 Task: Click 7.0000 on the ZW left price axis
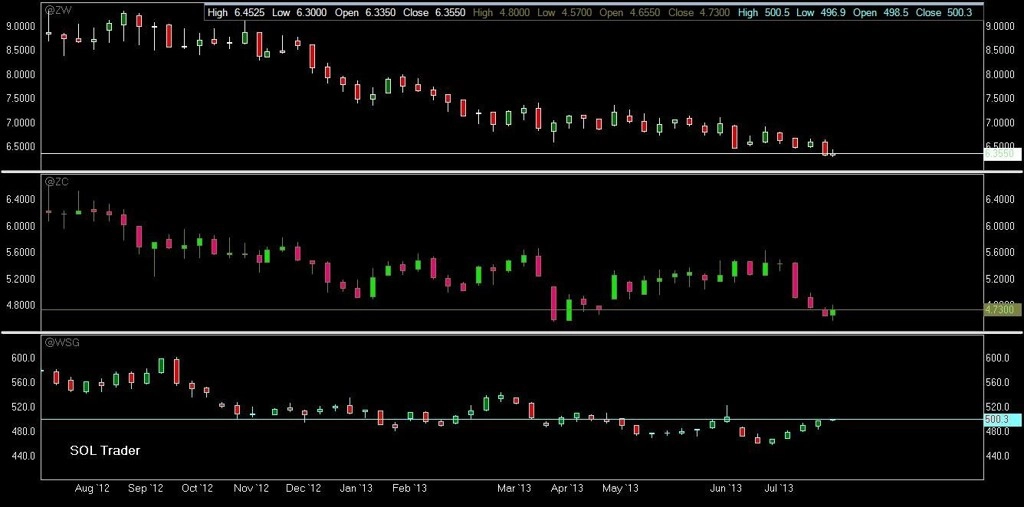(x=21, y=123)
